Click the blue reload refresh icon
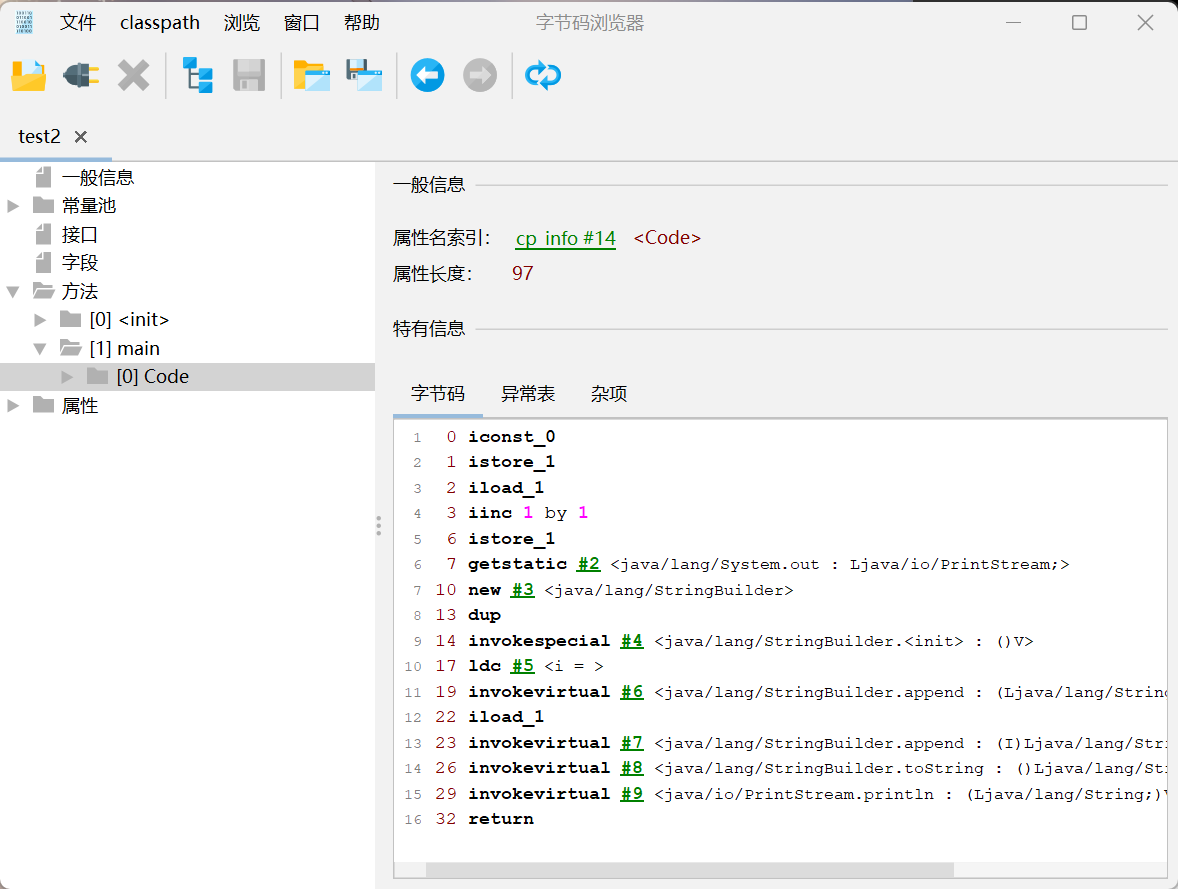This screenshot has width=1178, height=889. (543, 75)
